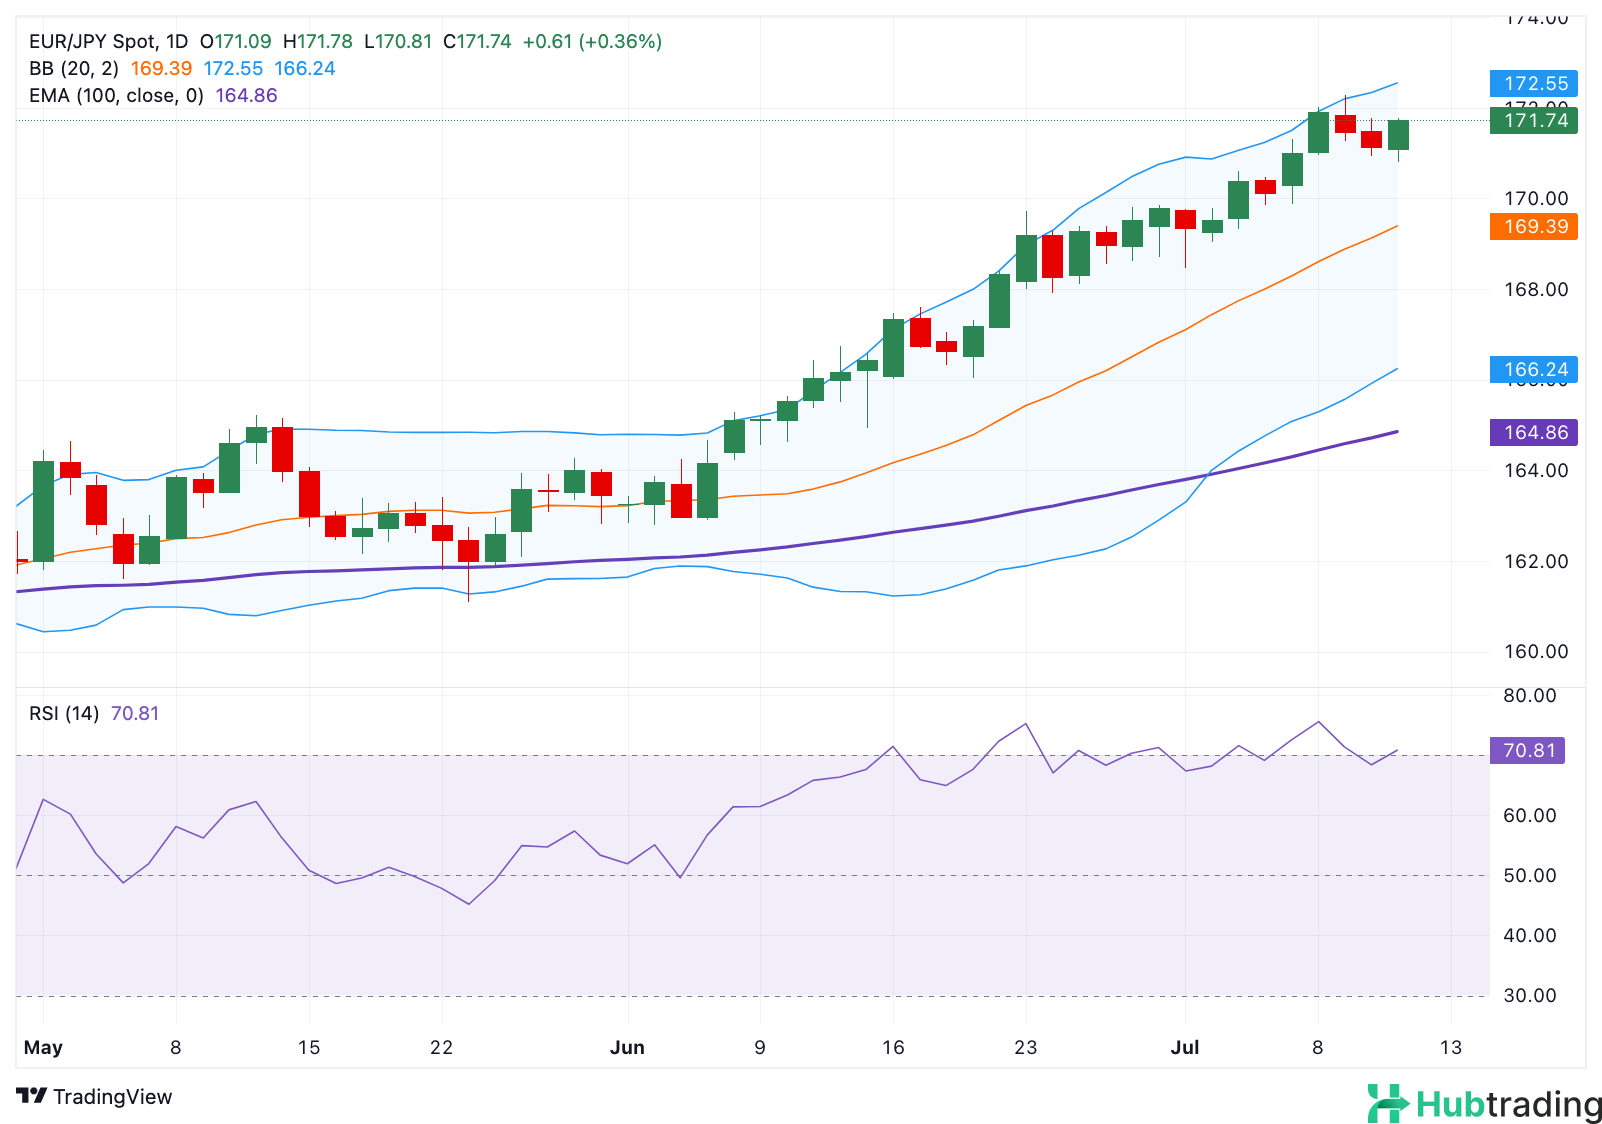Open the RSI (14) indicator legend

tap(64, 713)
